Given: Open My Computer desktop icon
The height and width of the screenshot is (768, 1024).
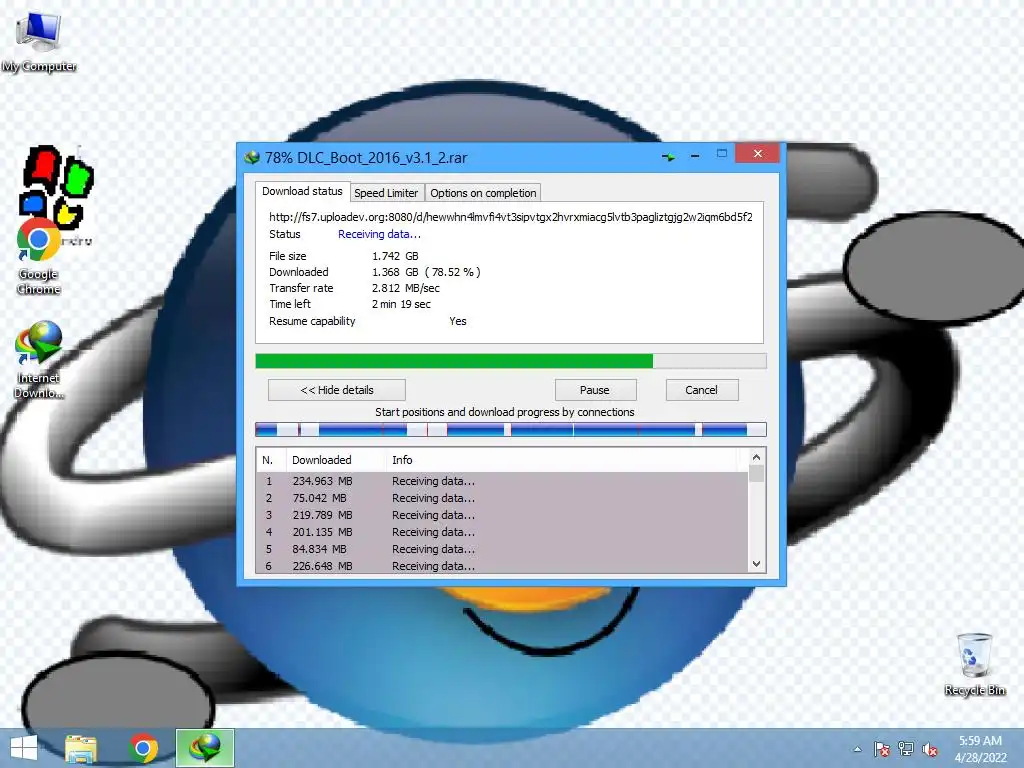Looking at the screenshot, I should point(39,40).
